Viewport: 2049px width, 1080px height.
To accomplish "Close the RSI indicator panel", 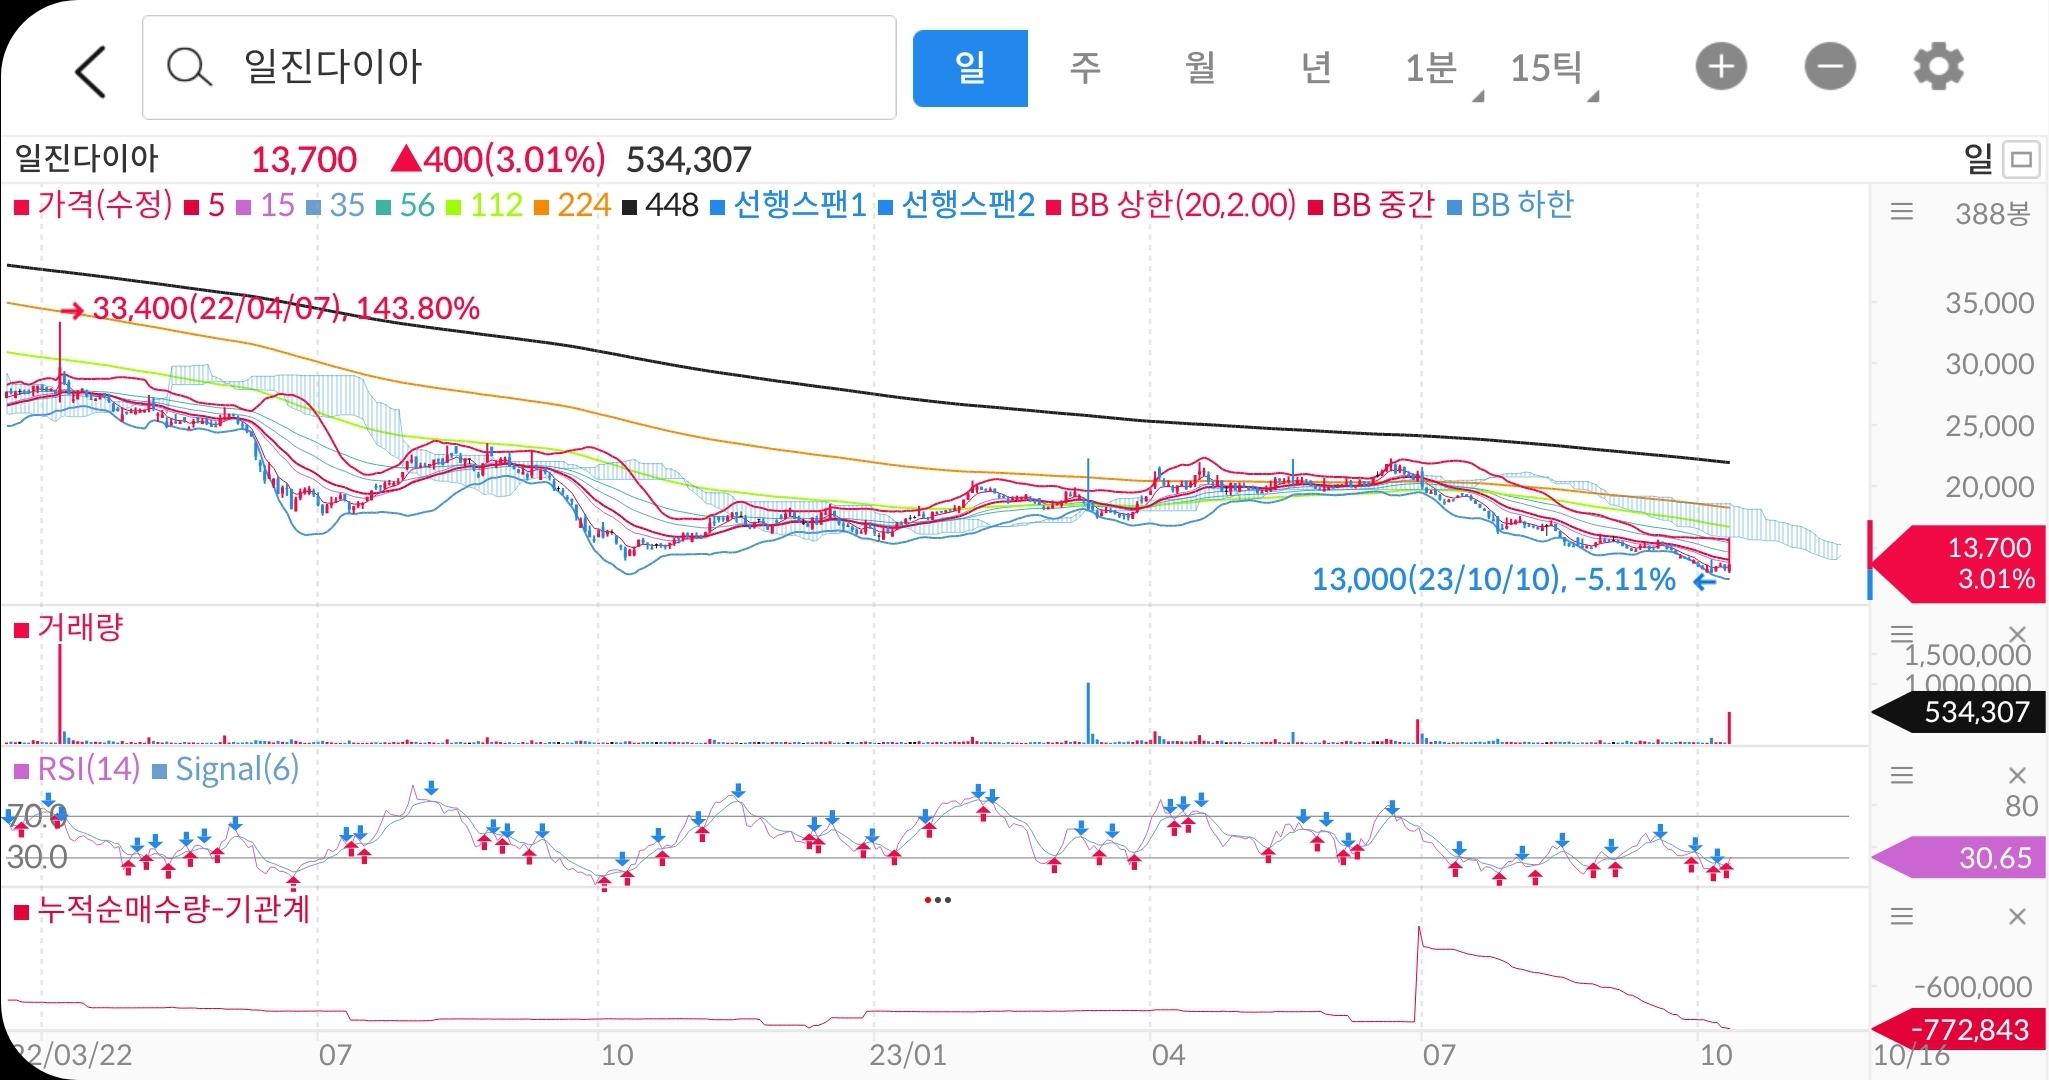I will (x=2017, y=775).
